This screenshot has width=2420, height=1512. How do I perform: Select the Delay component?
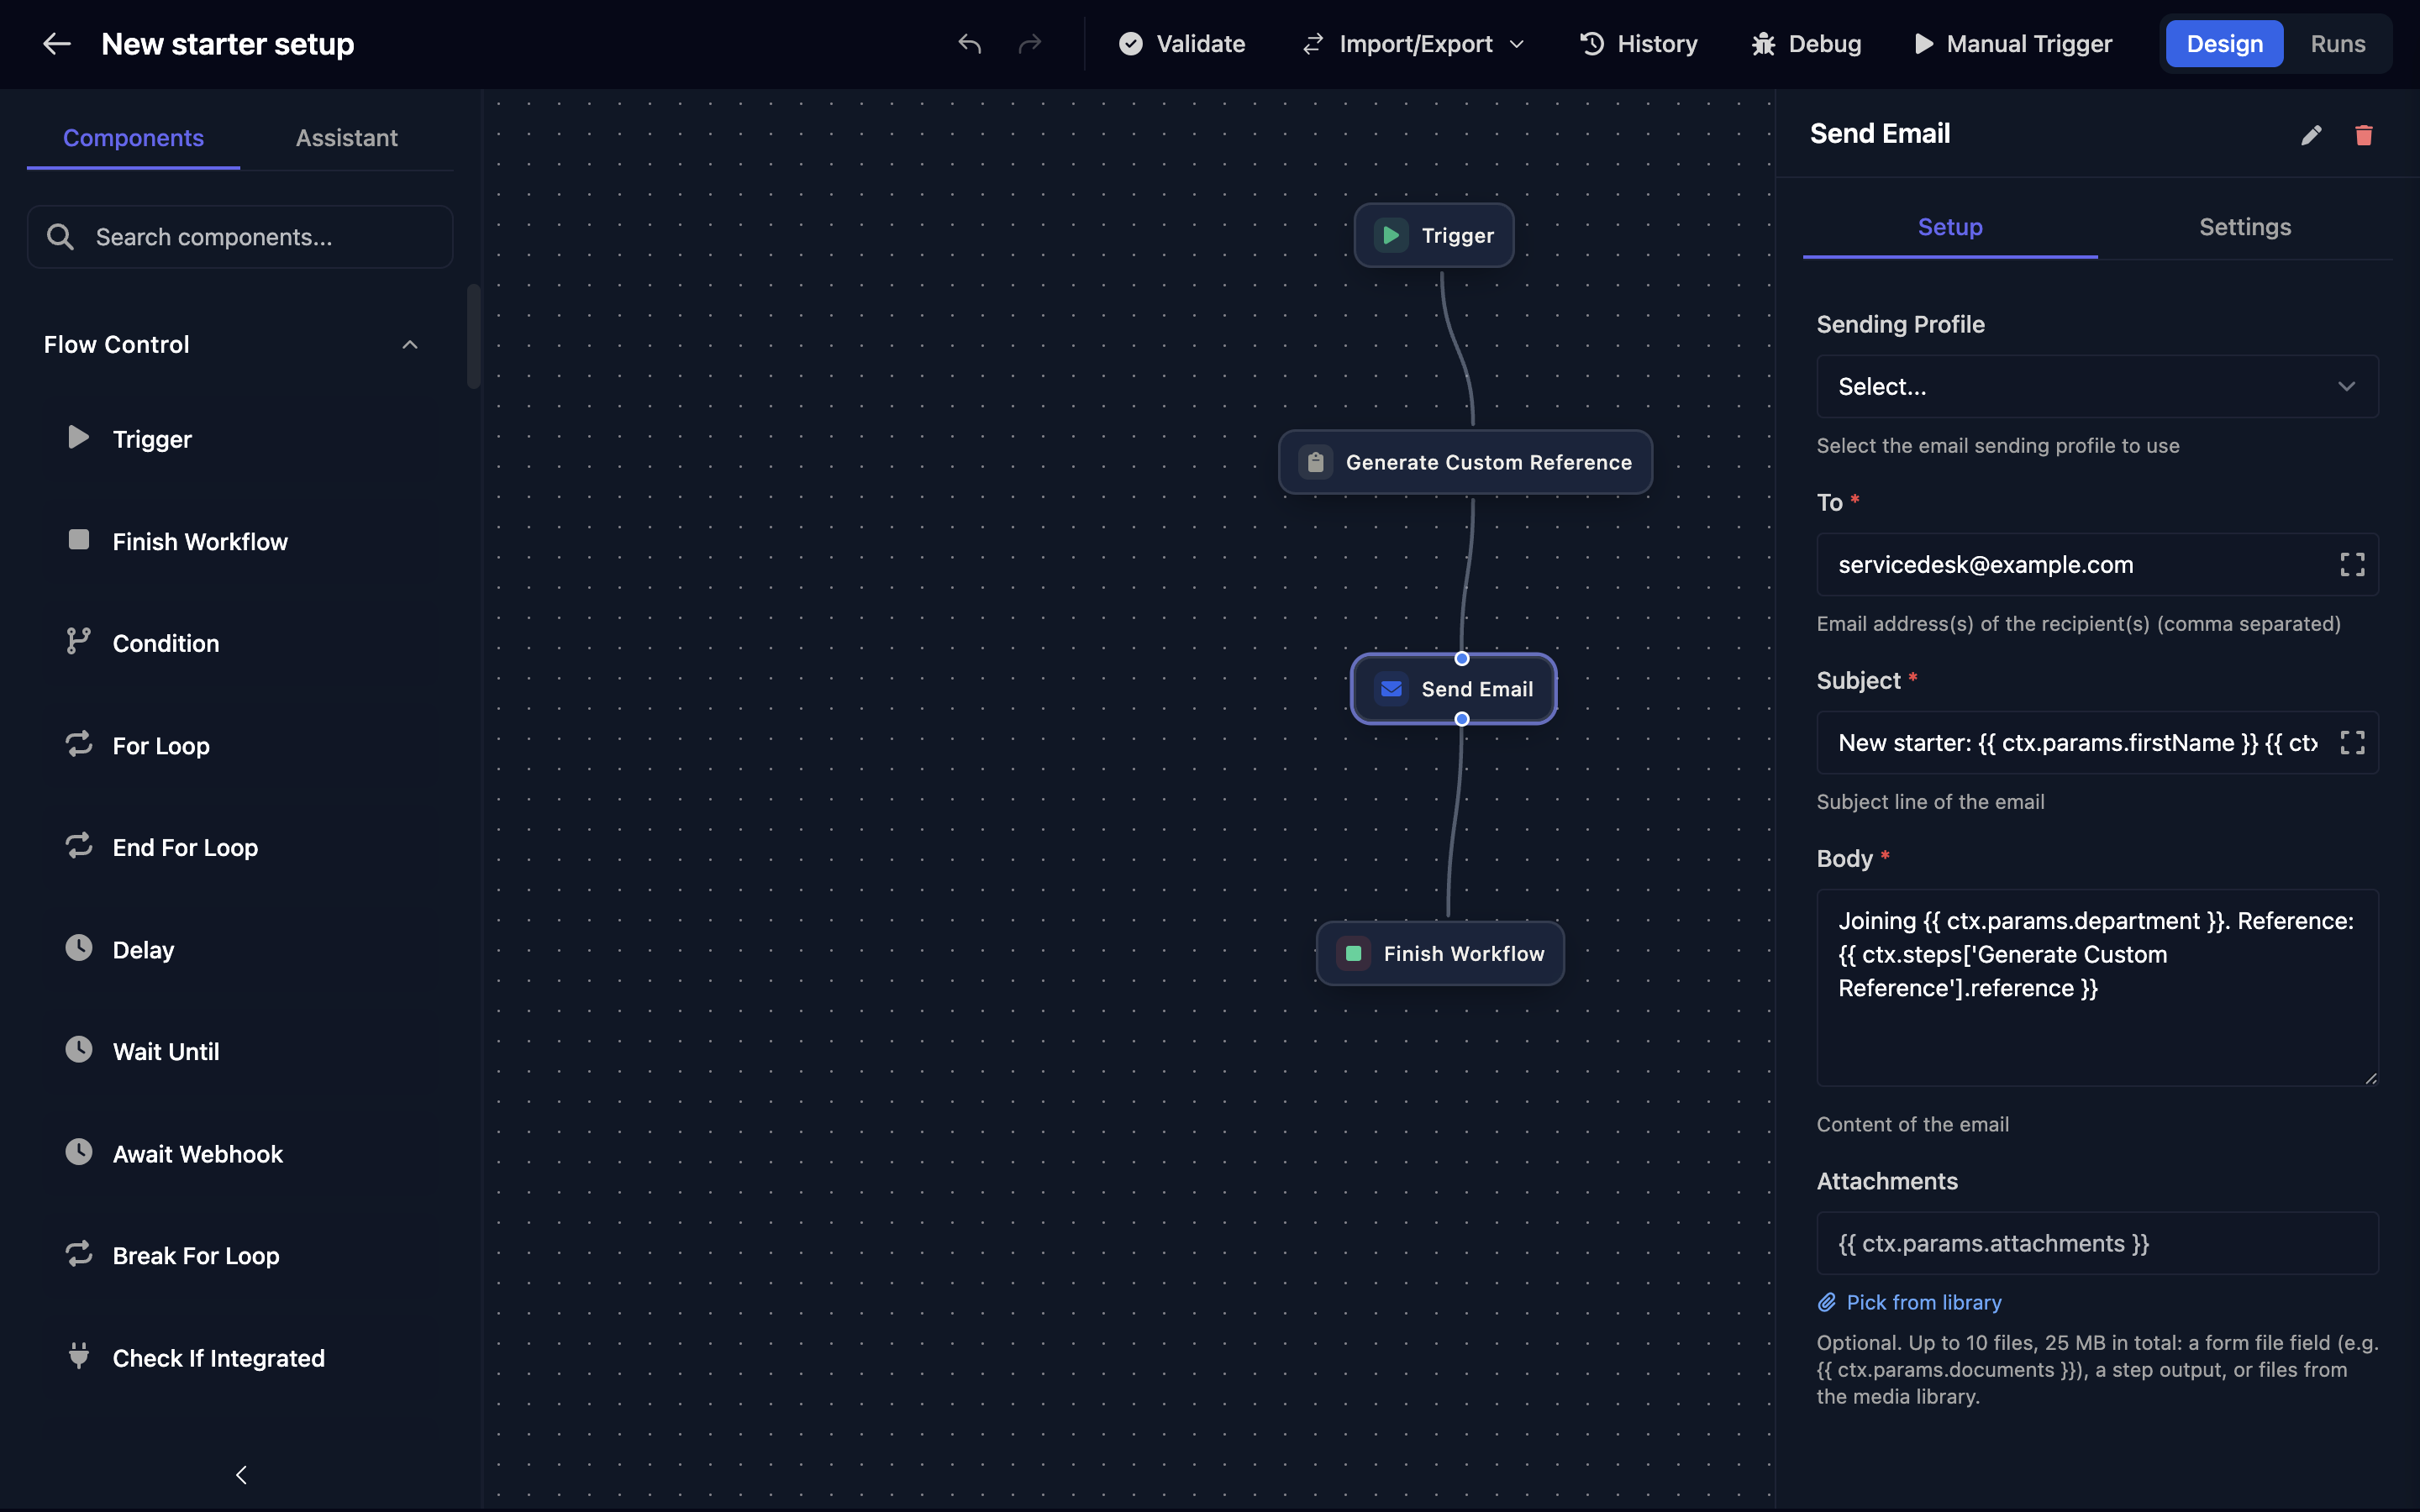click(240, 949)
